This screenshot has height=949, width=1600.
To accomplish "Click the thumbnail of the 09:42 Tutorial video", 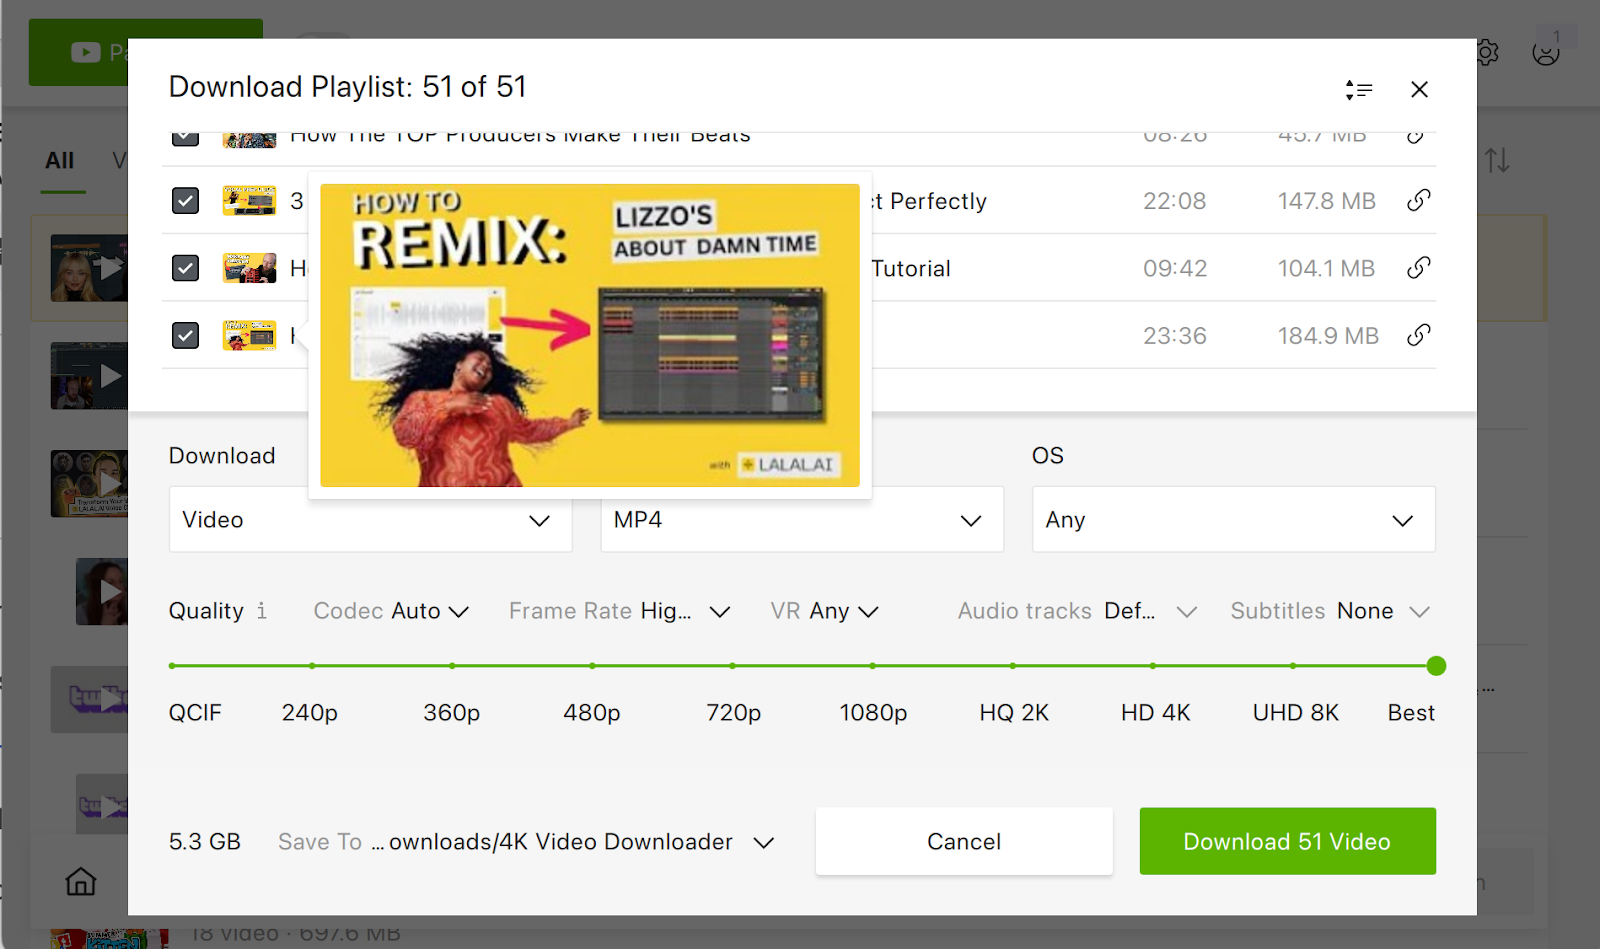I will click(x=249, y=268).
